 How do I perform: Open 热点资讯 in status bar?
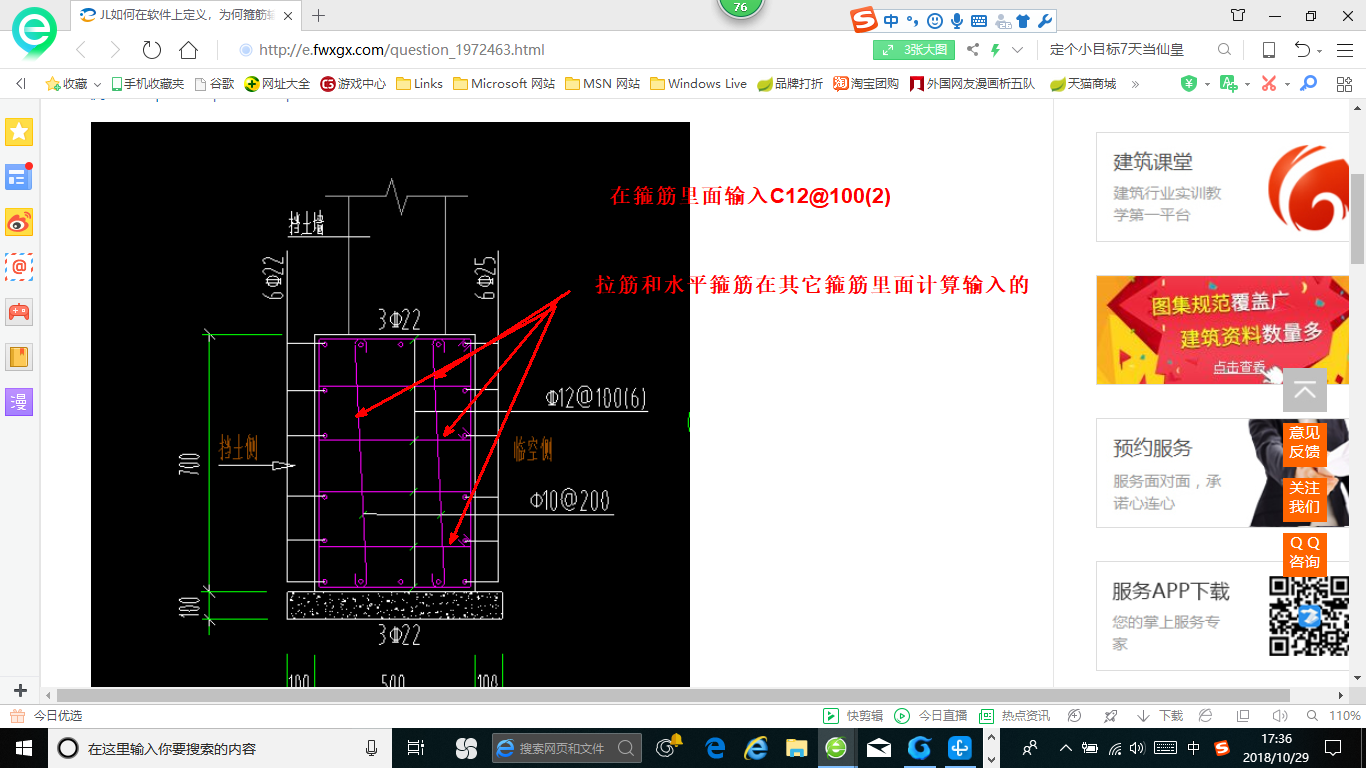click(1015, 716)
